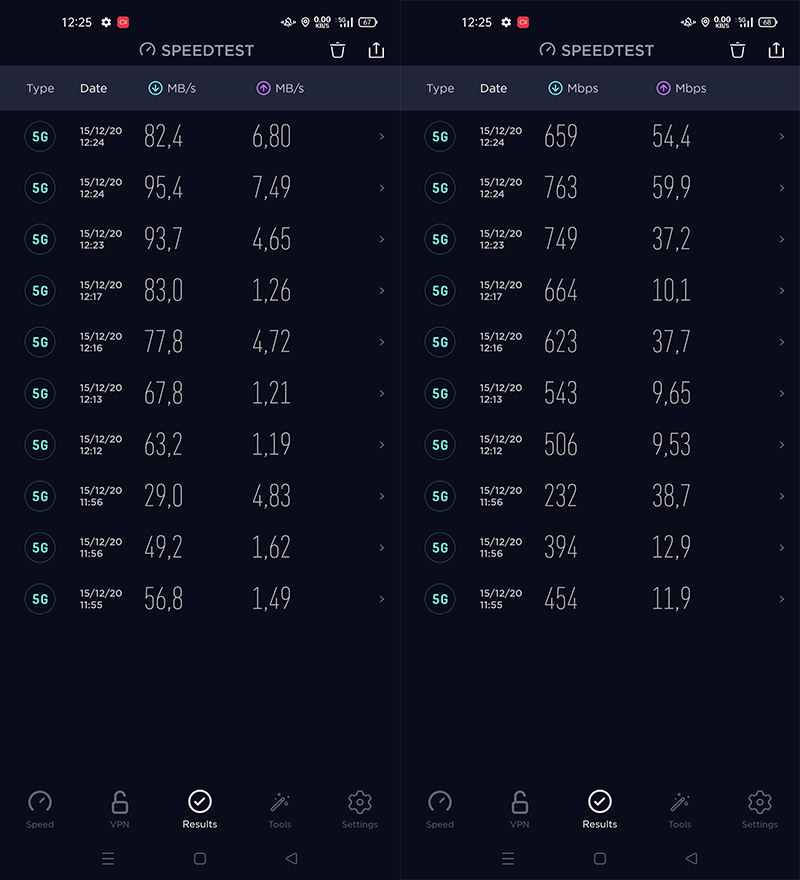The image size is (800, 880).
Task: Select the 54,4 Mbps upload value
Action: (671, 136)
